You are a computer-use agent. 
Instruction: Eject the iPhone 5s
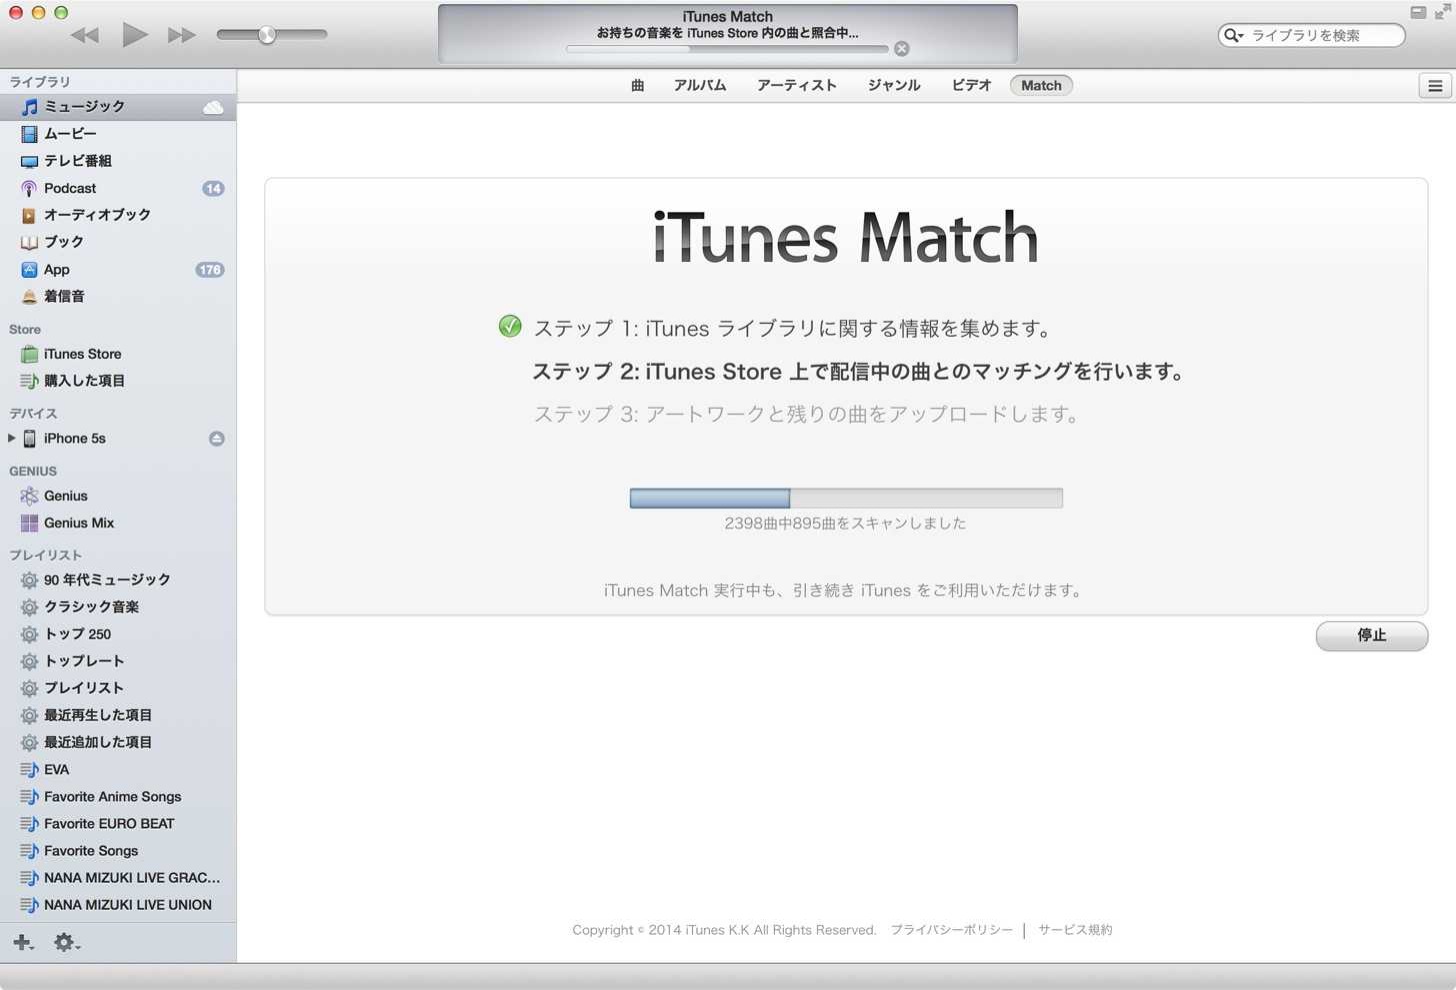pyautogui.click(x=216, y=439)
